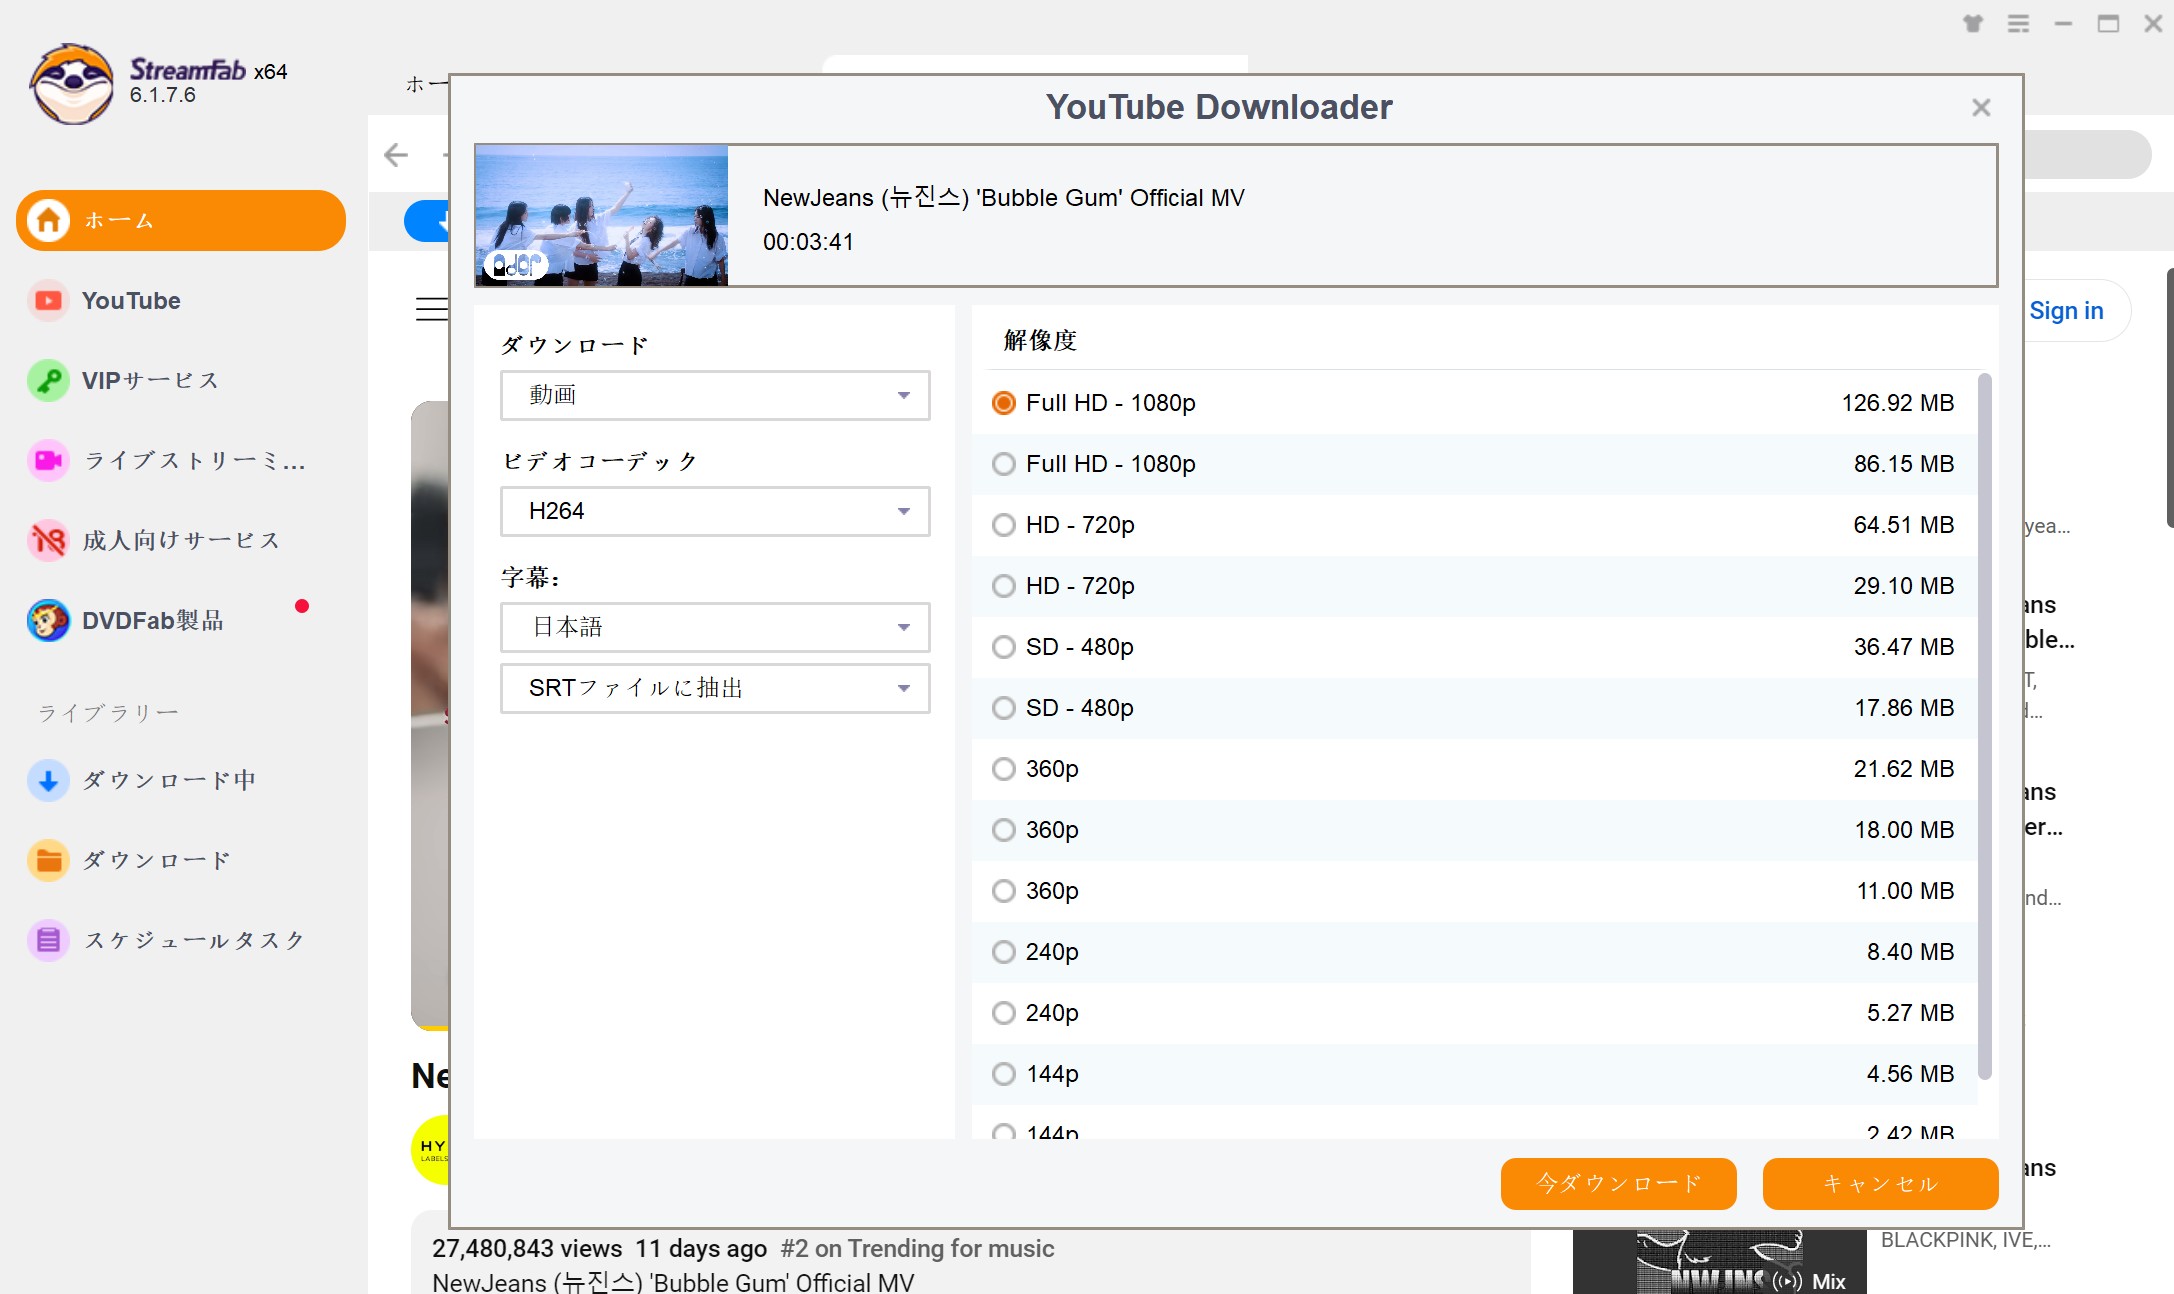Open the download type dropdown

(x=715, y=395)
